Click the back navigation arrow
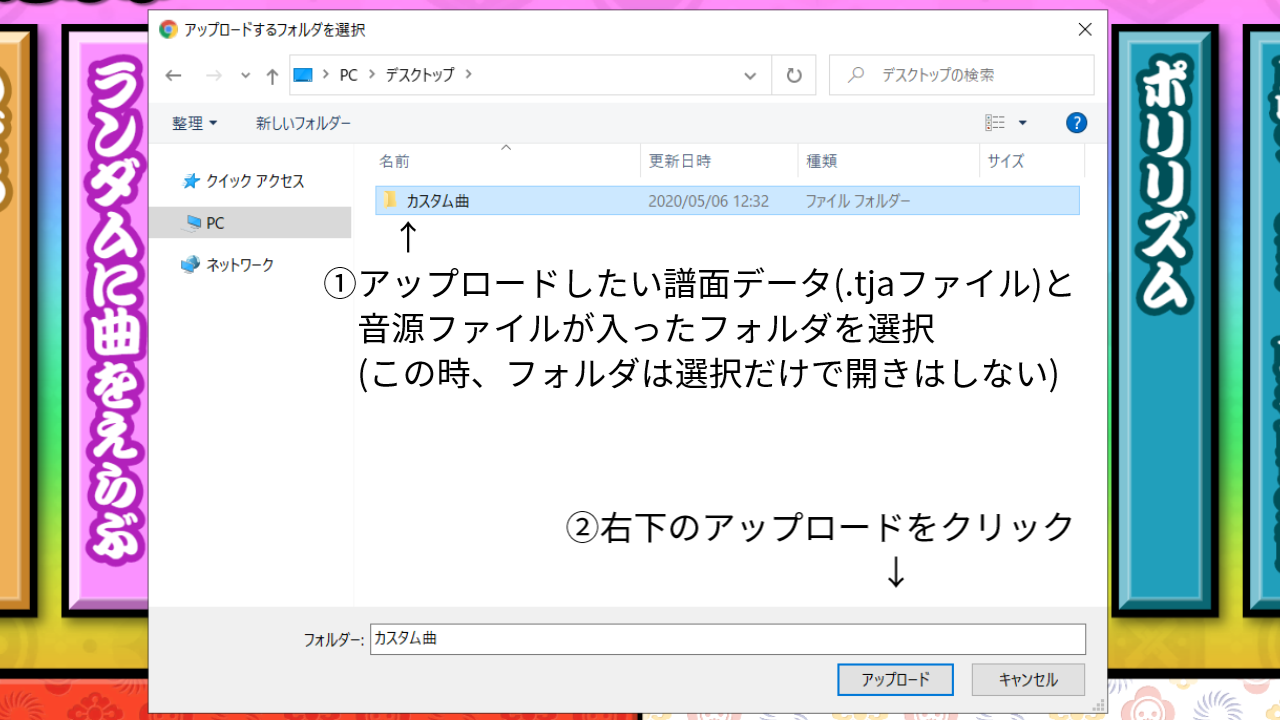This screenshot has height=720, width=1280. 173,75
